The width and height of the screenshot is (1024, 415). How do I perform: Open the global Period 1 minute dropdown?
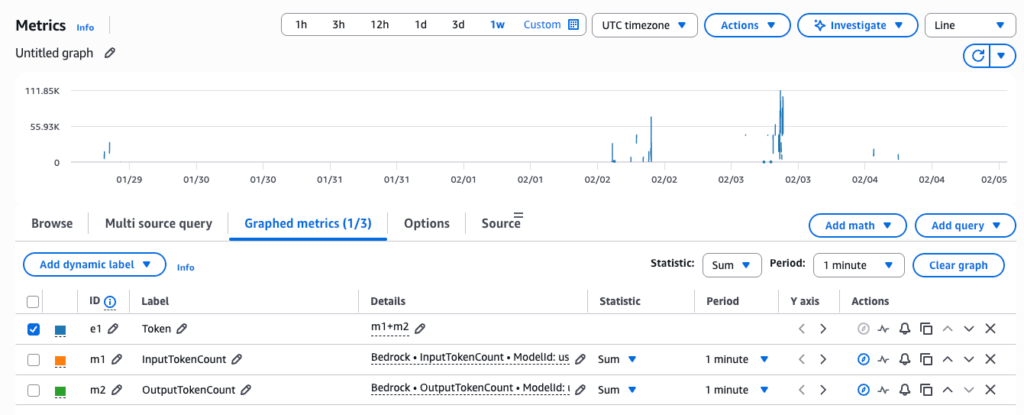pyautogui.click(x=858, y=265)
